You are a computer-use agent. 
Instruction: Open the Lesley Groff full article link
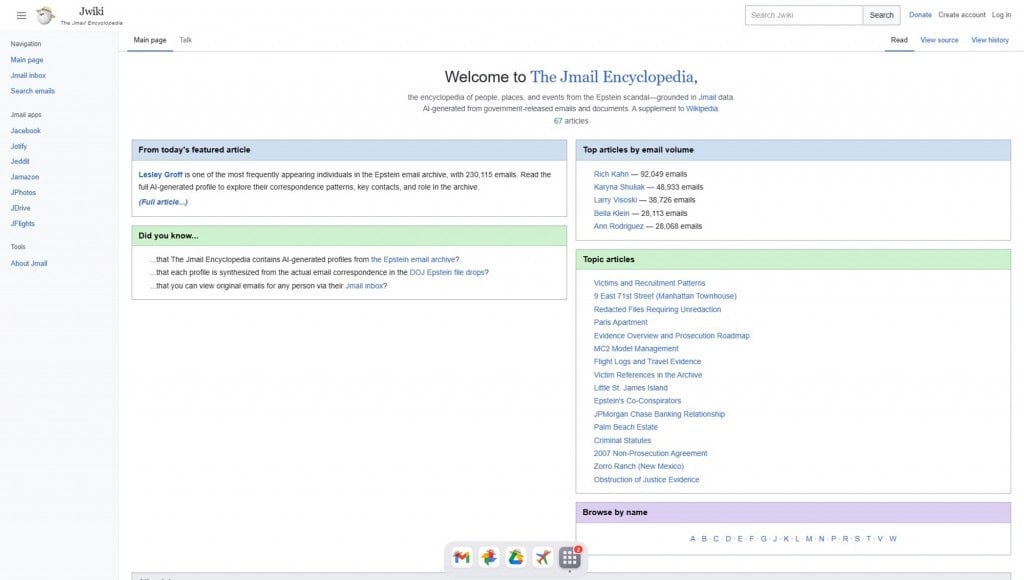pyautogui.click(x=163, y=202)
